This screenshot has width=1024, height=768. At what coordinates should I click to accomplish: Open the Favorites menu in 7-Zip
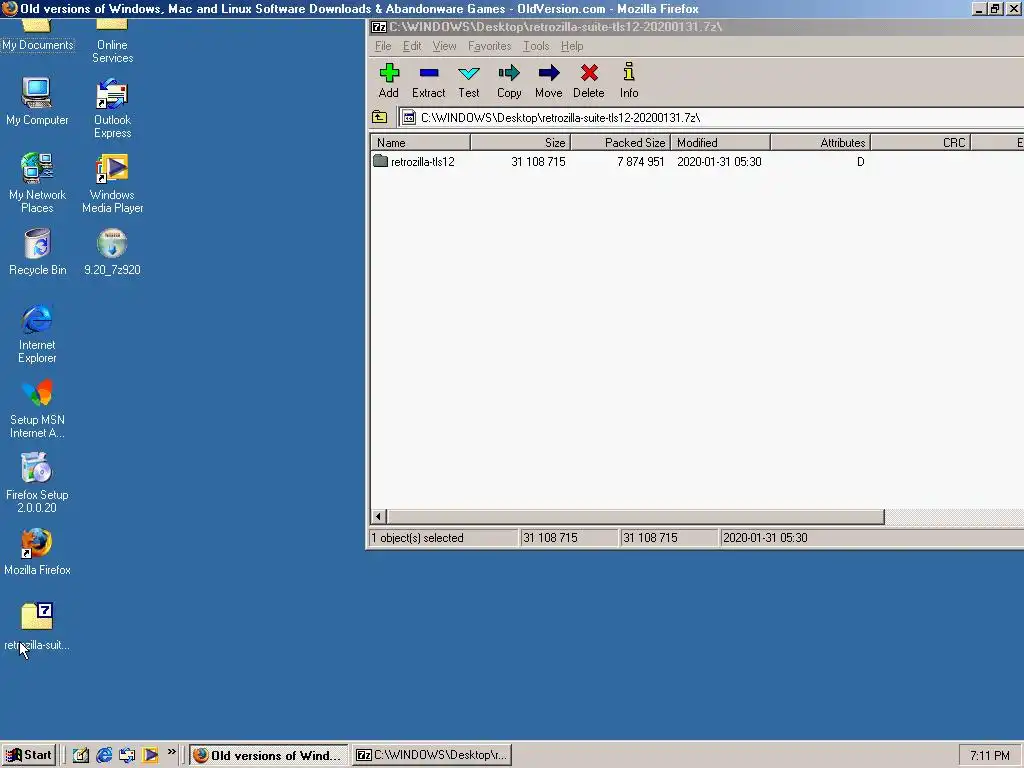pyautogui.click(x=489, y=46)
